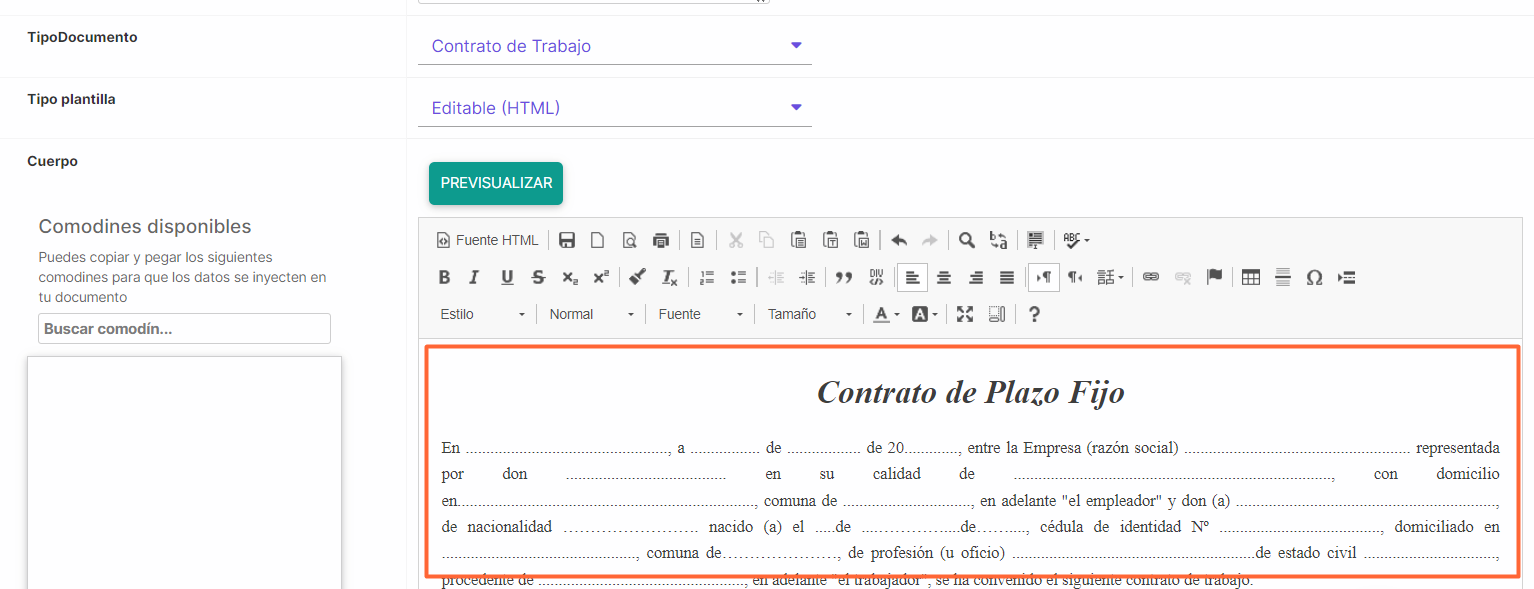The width and height of the screenshot is (1534, 589).
Task: Create a DIV container
Action: [x=876, y=277]
